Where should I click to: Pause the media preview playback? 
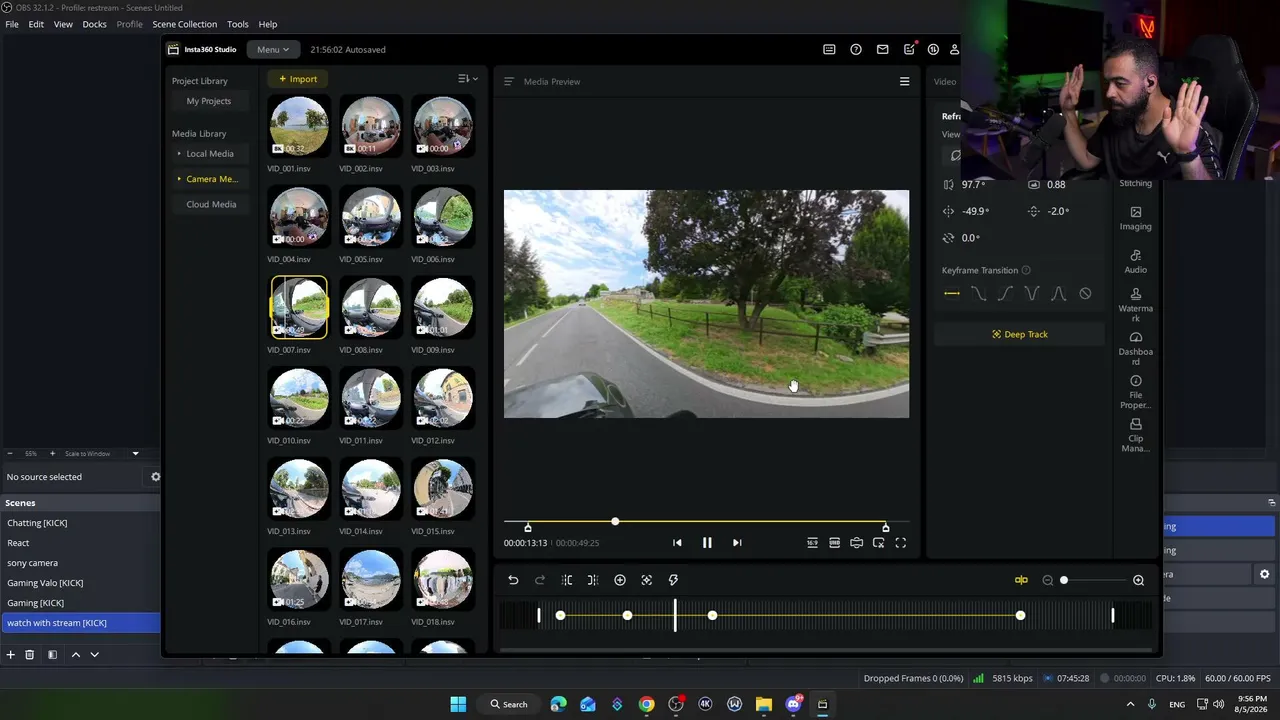(707, 543)
